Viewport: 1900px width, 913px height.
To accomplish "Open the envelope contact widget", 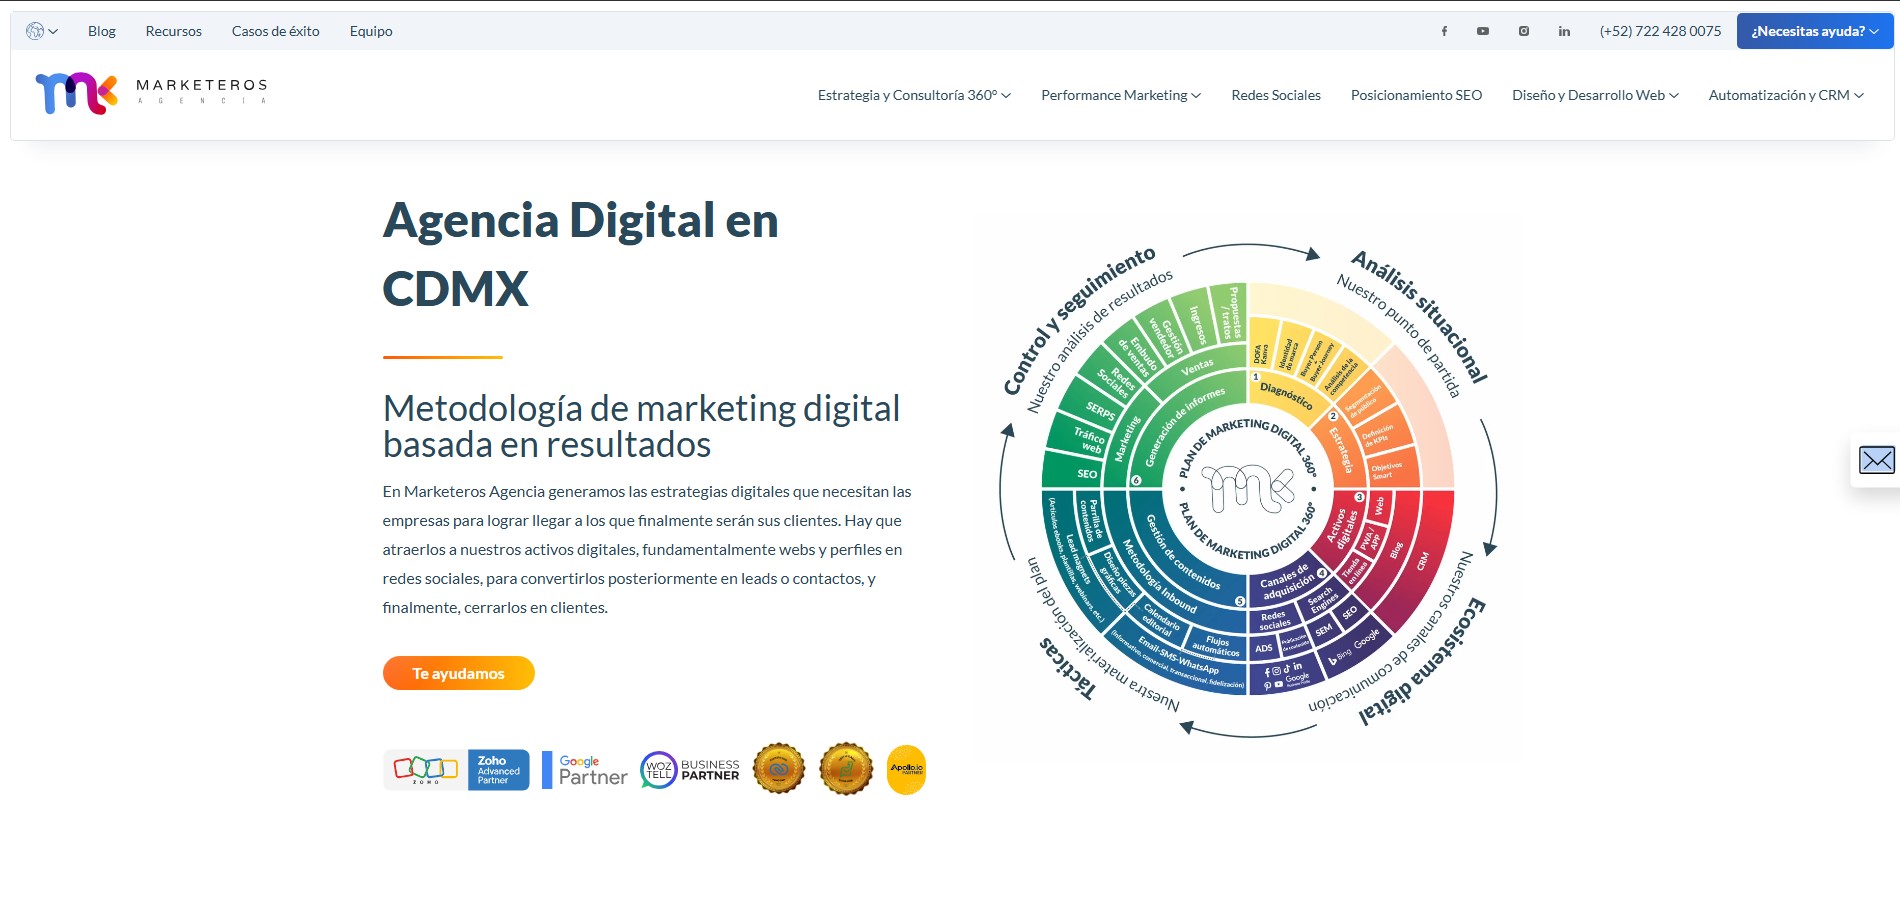I will click(x=1876, y=460).
